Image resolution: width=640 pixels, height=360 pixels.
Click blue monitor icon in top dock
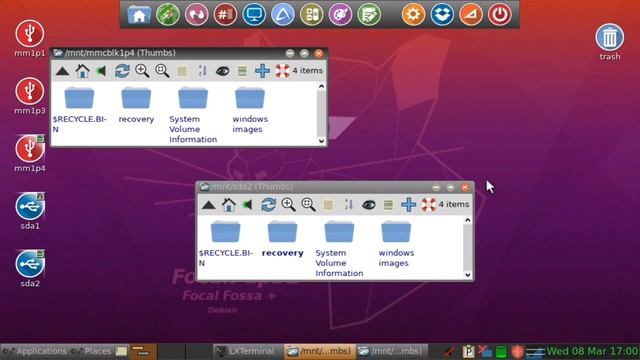(254, 15)
